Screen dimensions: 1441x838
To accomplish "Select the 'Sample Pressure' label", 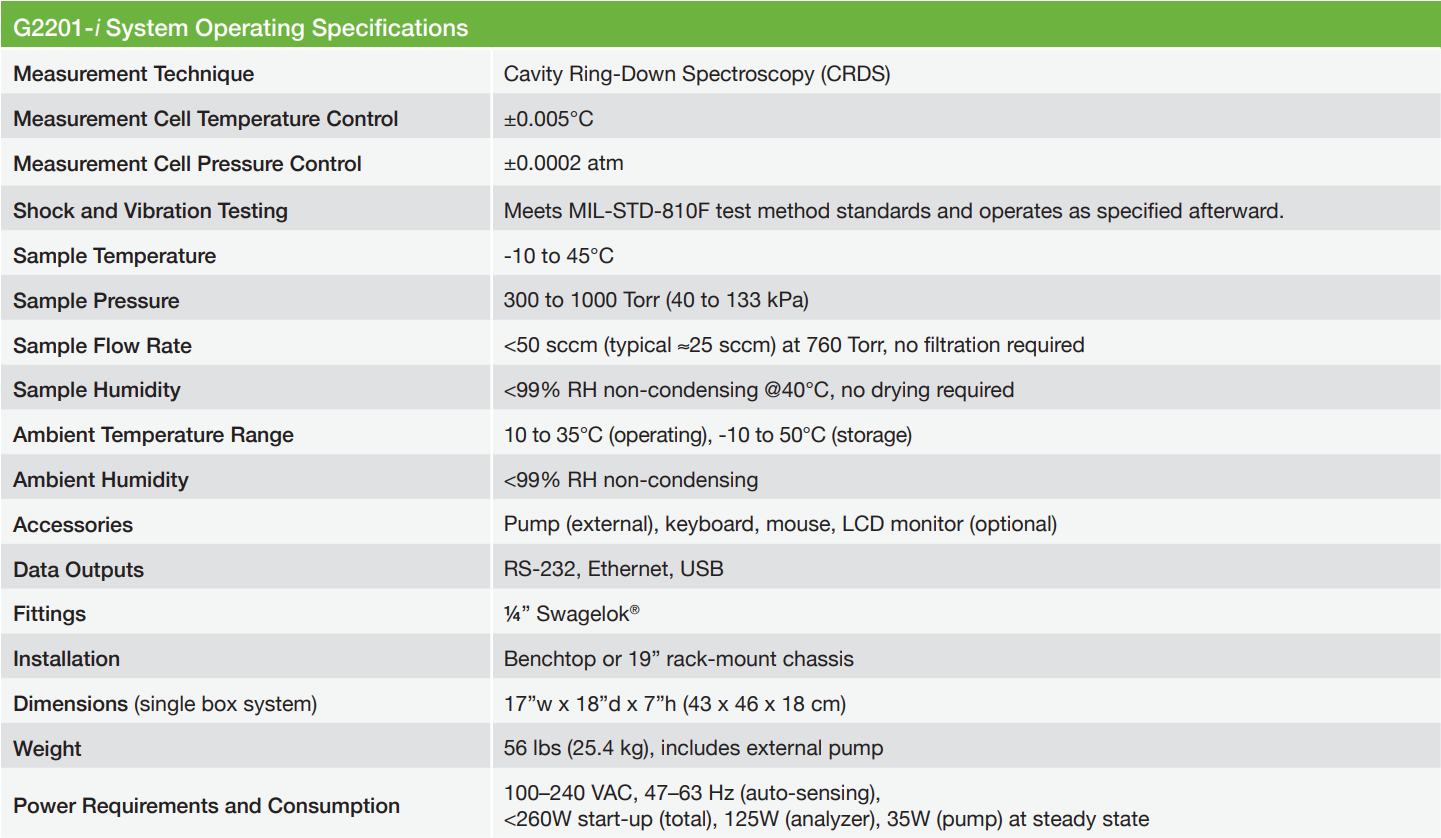I will pyautogui.click(x=97, y=301).
